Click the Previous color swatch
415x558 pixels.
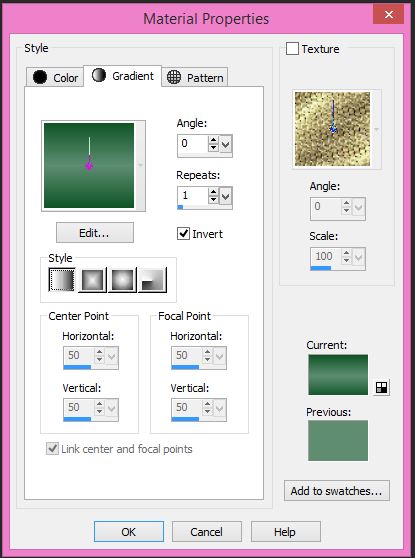tap(338, 441)
